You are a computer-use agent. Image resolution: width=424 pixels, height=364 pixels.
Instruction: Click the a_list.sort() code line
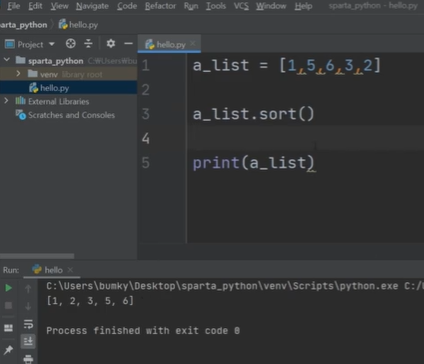pos(253,114)
